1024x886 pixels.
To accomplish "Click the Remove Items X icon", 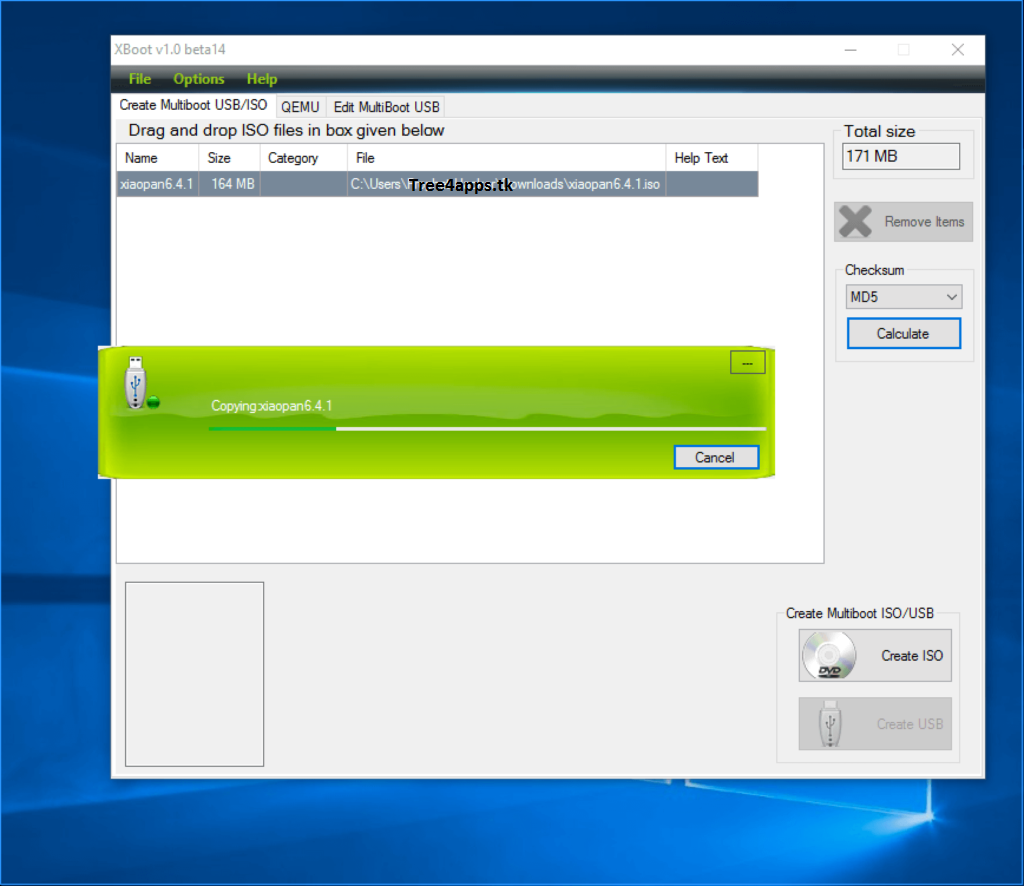I will pyautogui.click(x=854, y=221).
